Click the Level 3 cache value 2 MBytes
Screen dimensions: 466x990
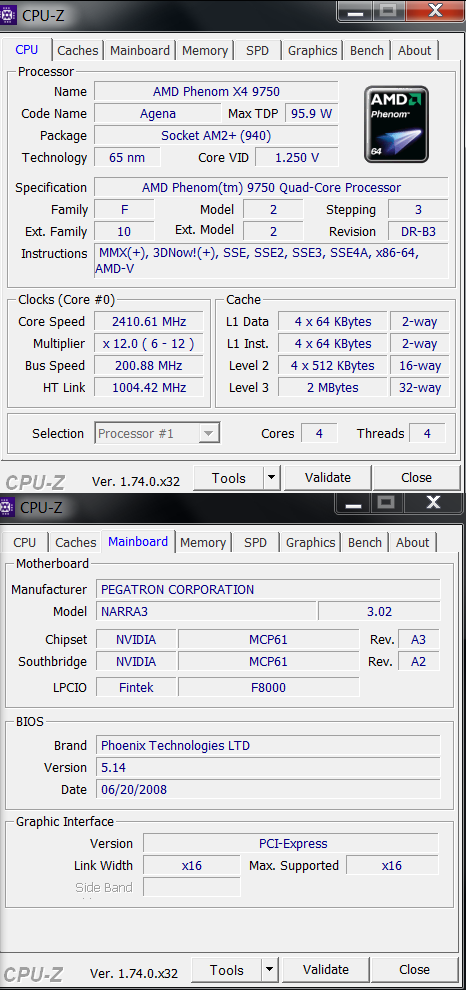point(333,388)
